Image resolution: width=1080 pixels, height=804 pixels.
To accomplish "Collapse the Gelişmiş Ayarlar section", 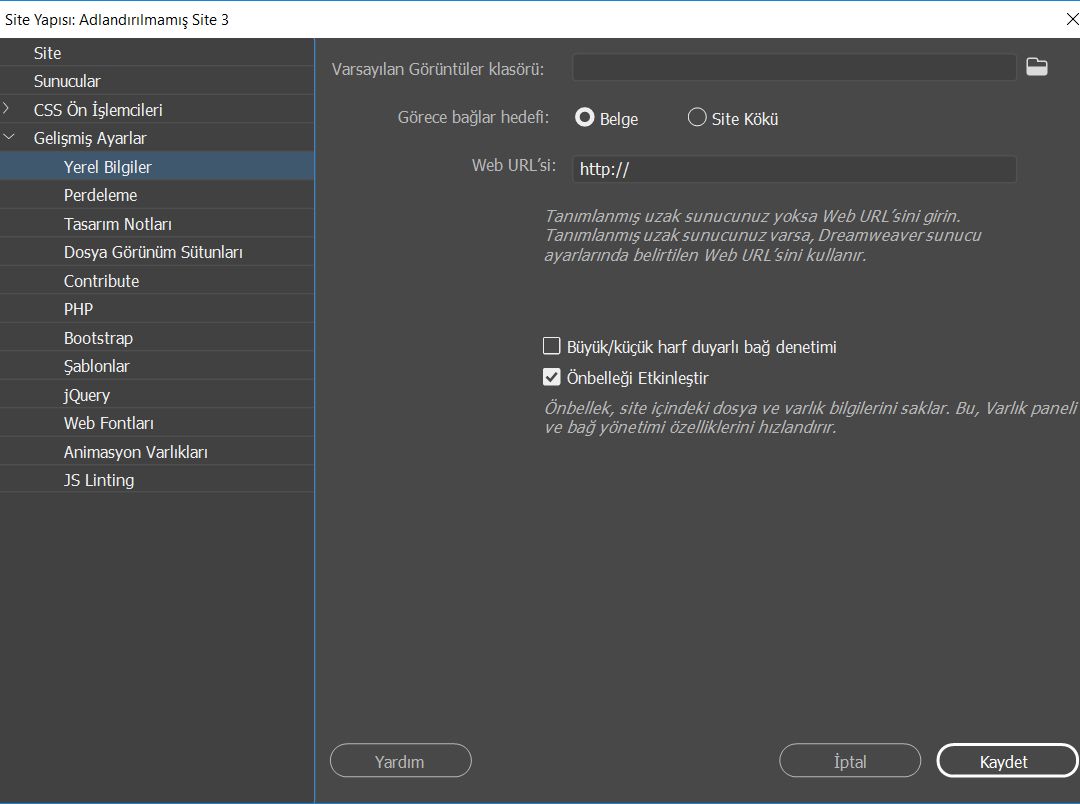I will click(8, 138).
